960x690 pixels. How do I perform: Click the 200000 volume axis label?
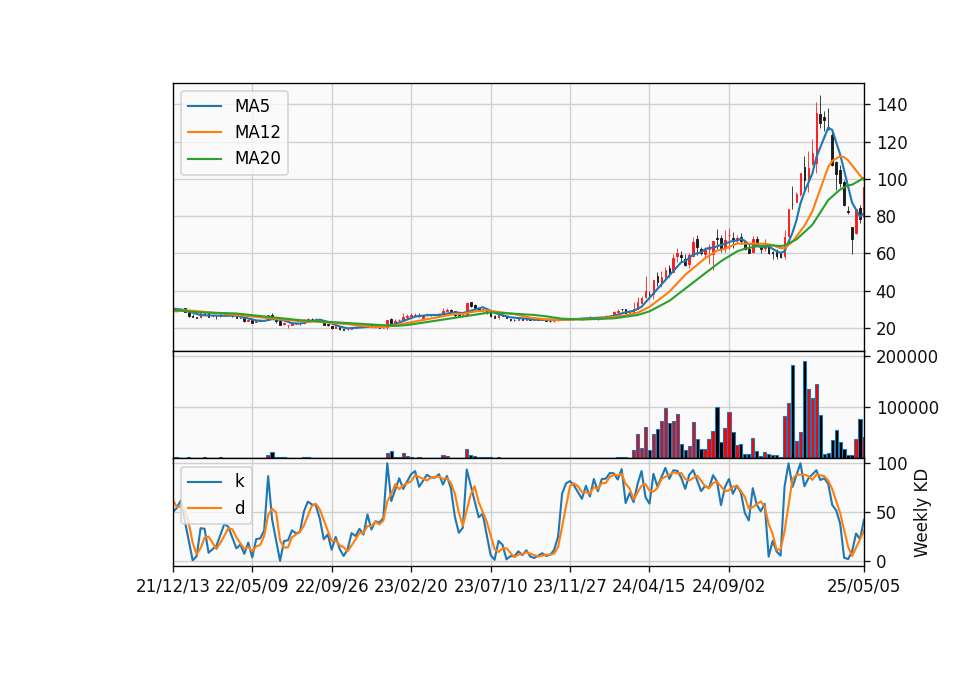coord(907,357)
